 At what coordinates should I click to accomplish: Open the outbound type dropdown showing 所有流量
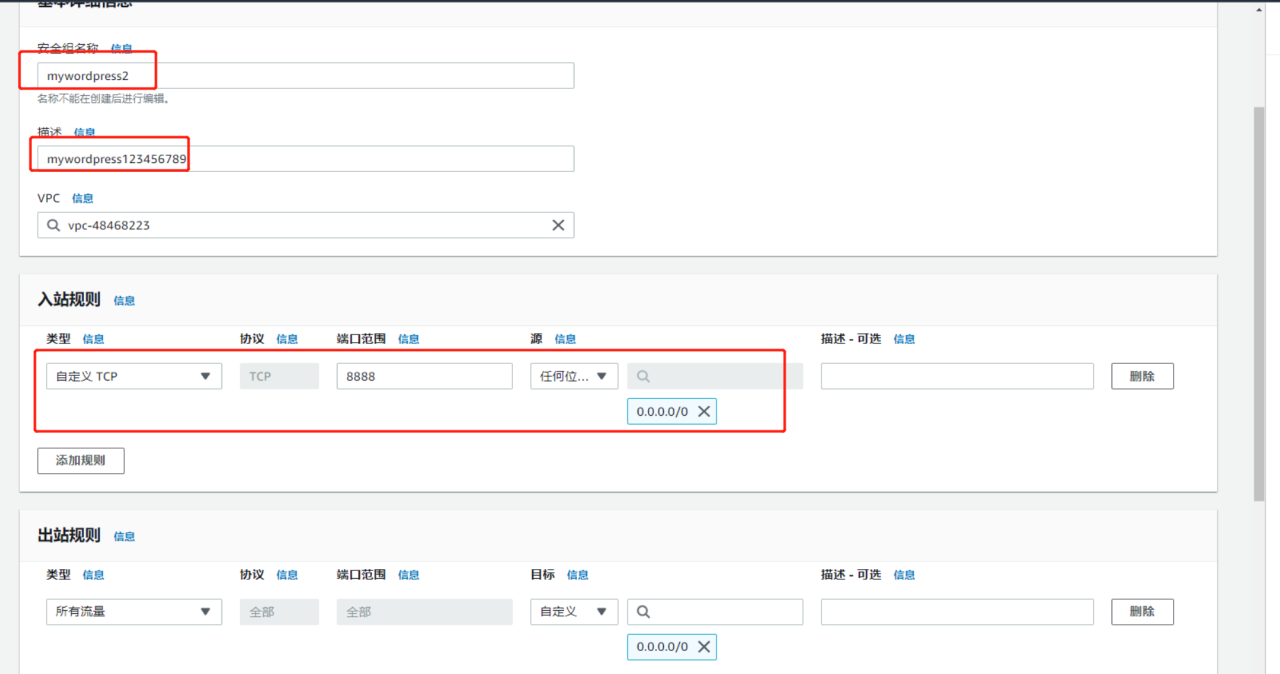click(133, 611)
